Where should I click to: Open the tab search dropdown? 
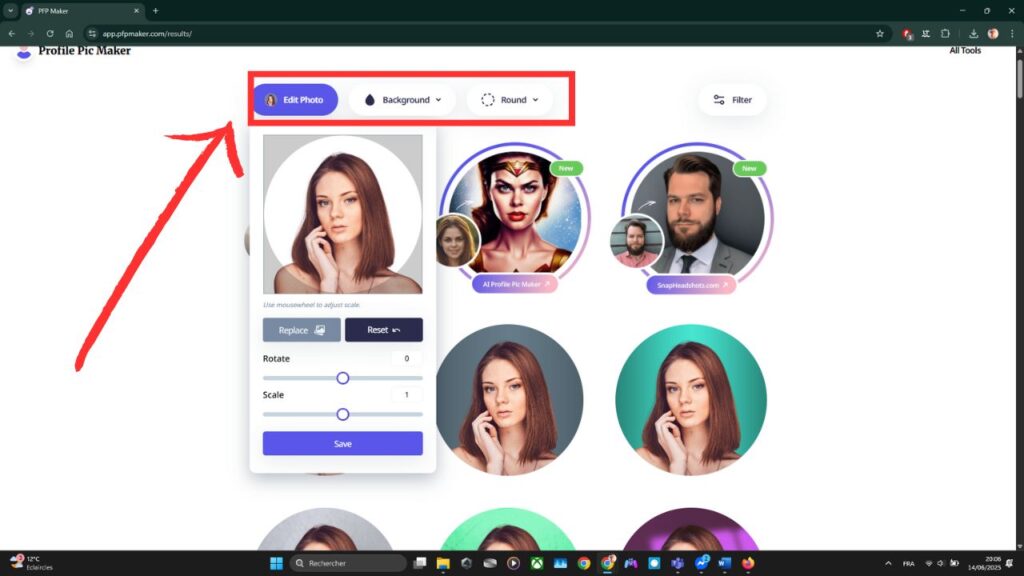pos(10,10)
